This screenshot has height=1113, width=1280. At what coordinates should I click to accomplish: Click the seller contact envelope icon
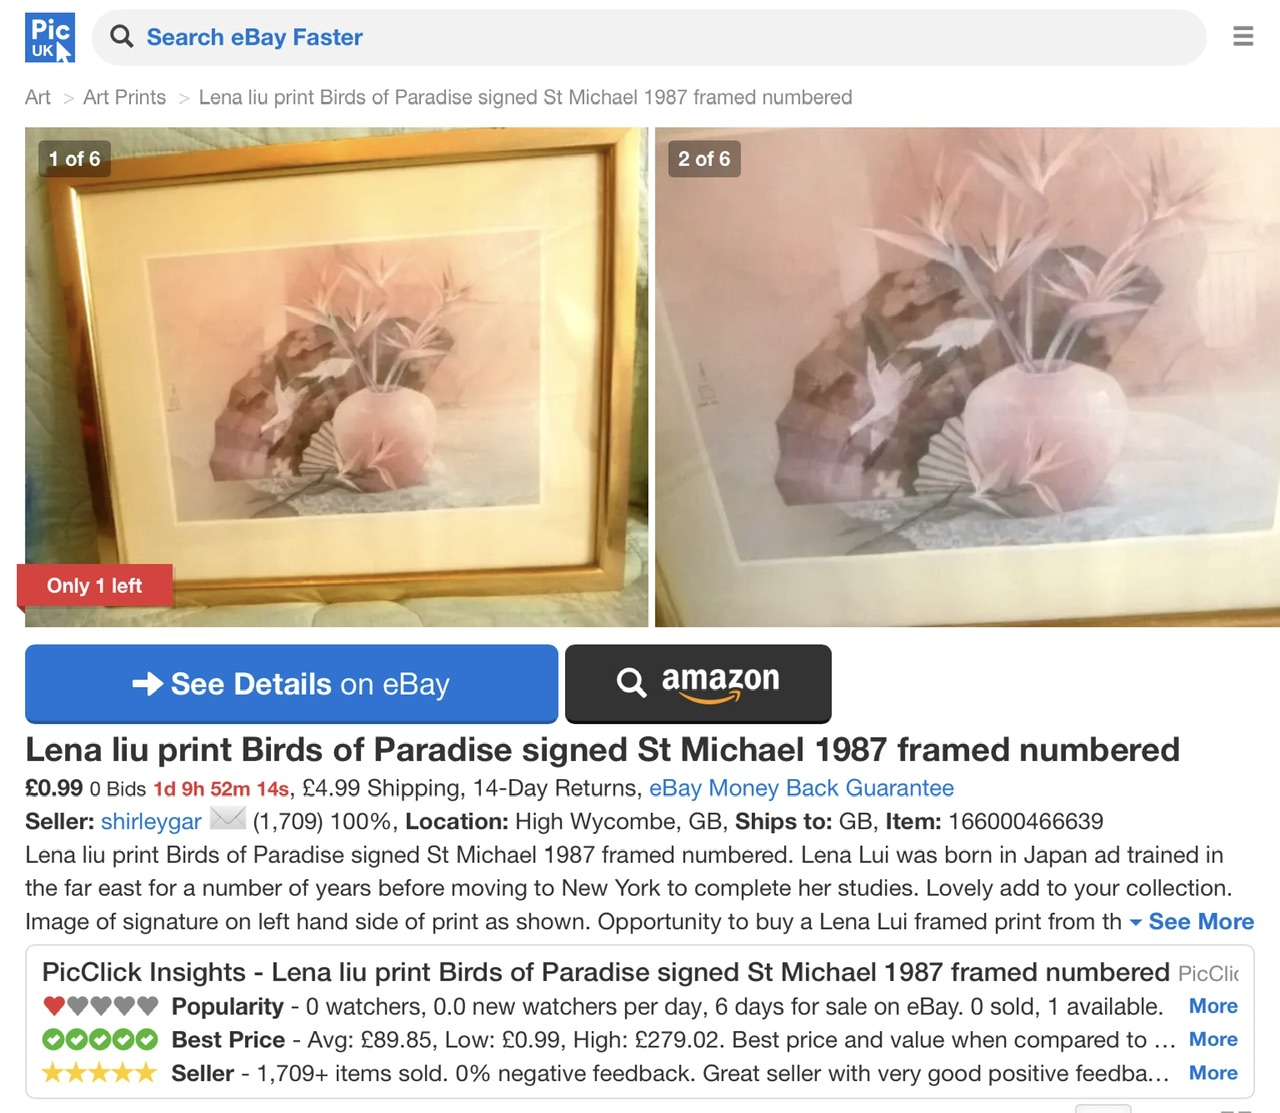coord(227,819)
